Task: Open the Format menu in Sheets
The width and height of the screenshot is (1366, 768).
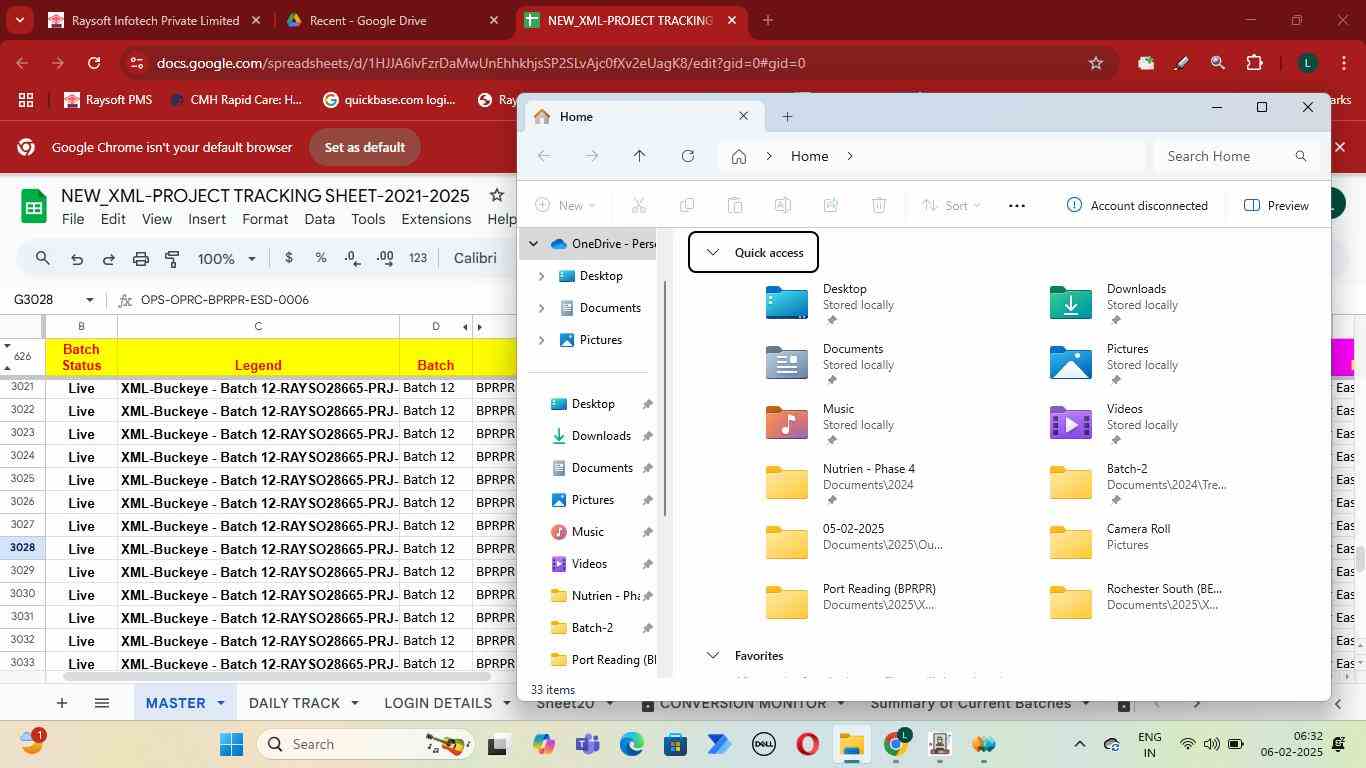Action: 265,219
